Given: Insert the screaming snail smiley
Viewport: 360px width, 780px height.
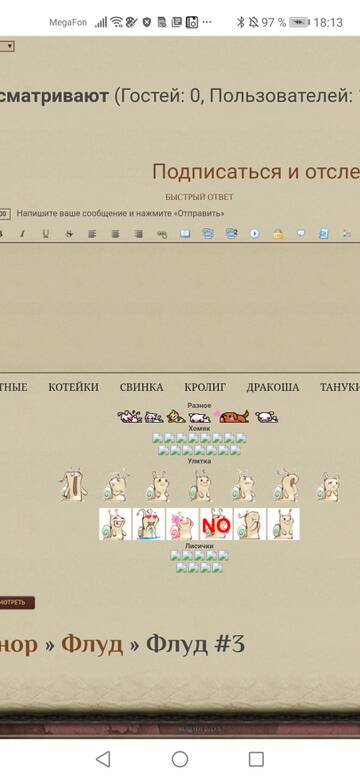Looking at the screenshot, I should tap(73, 485).
